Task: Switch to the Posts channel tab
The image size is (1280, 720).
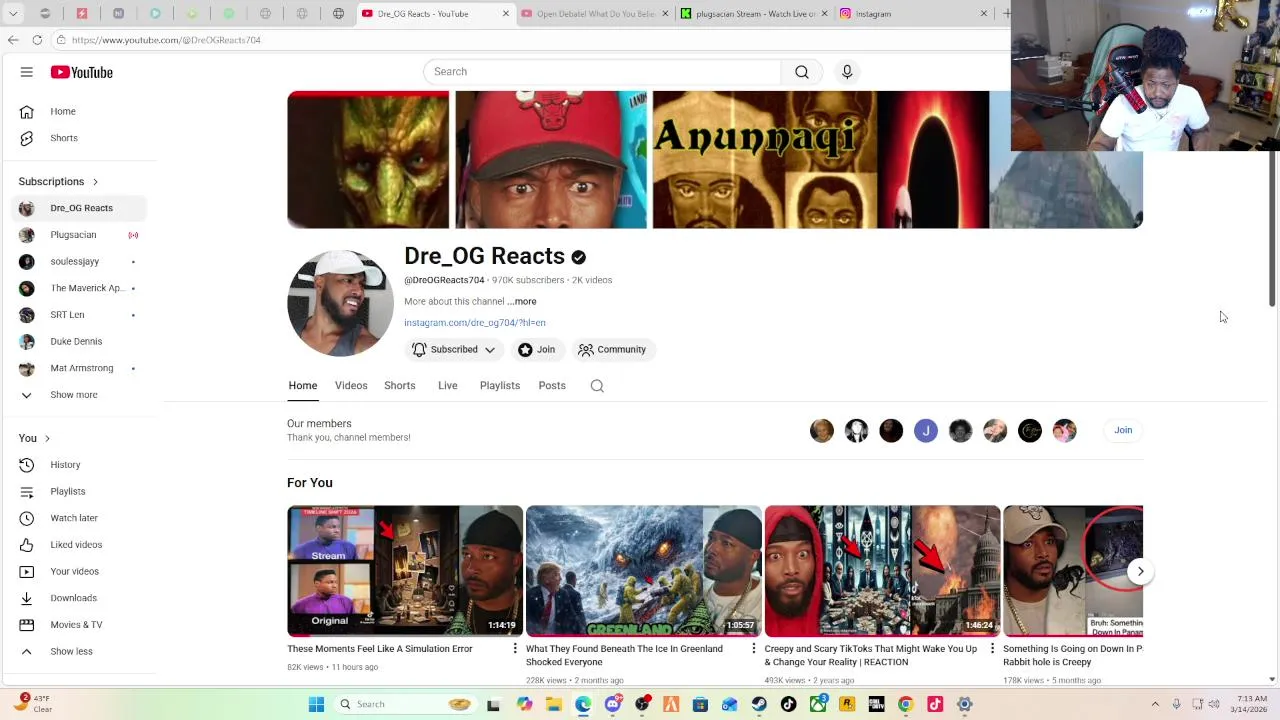Action: click(x=552, y=386)
